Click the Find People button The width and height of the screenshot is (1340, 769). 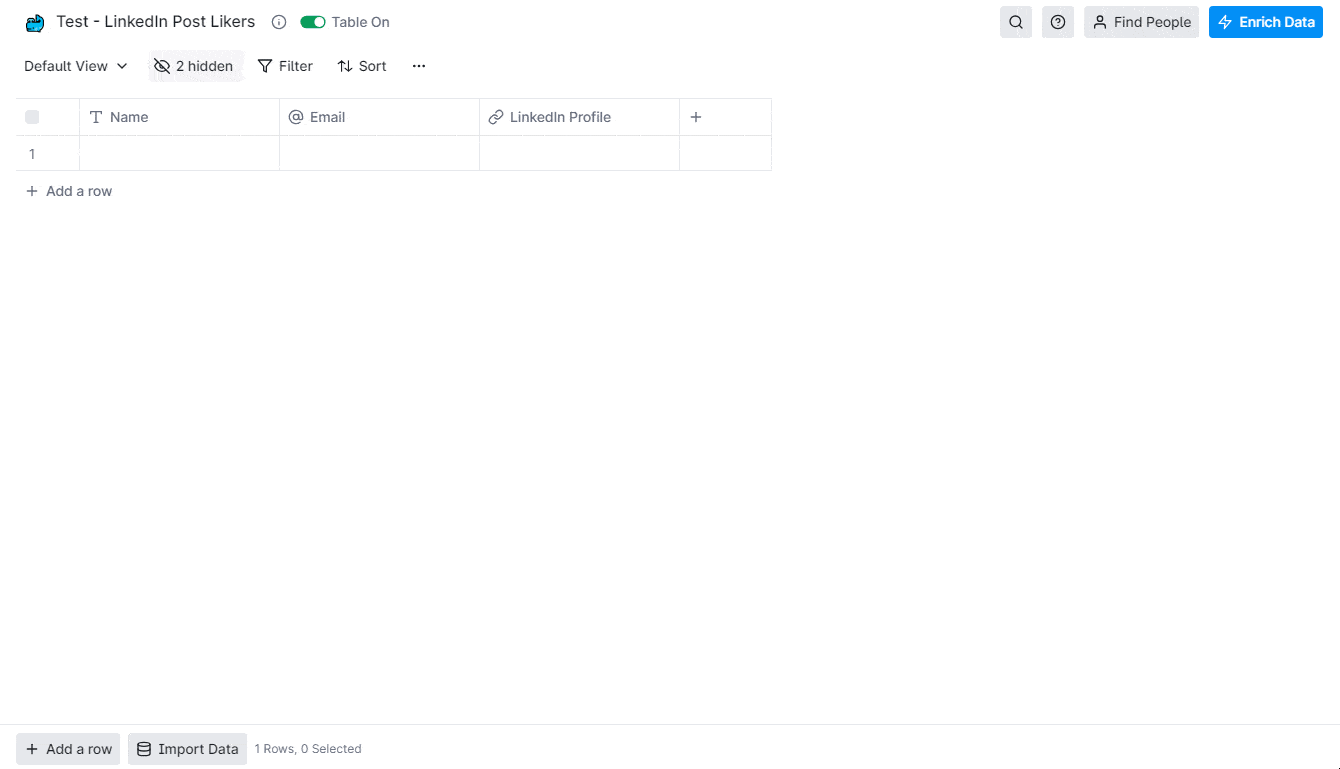[x=1141, y=22]
